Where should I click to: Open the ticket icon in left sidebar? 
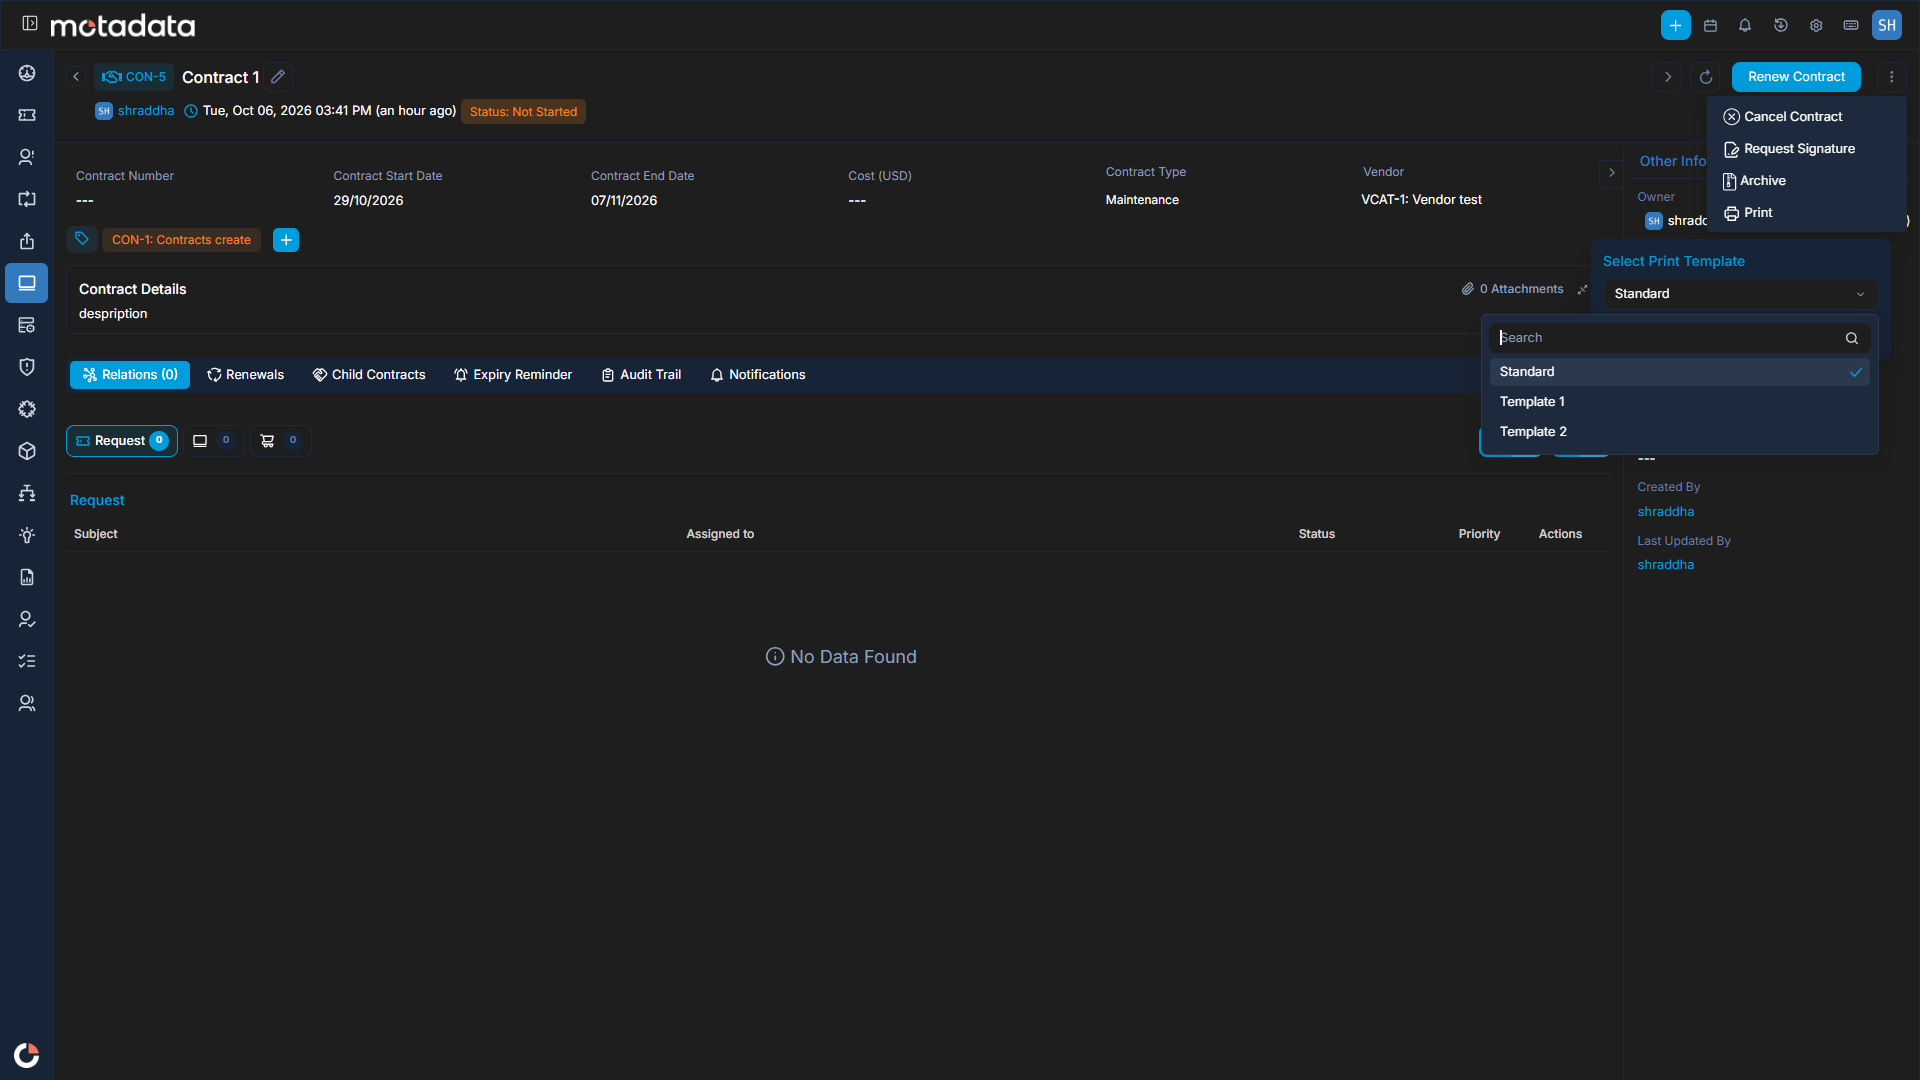point(27,115)
